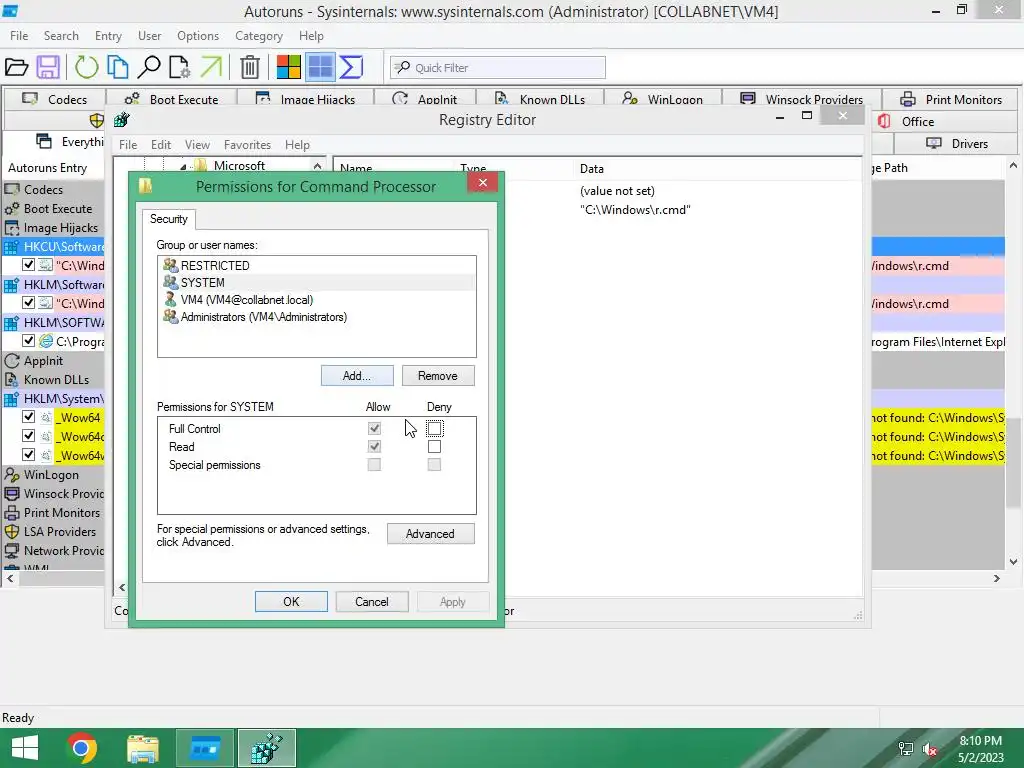Click Autoruns horizontal scroll right arrow

pos(997,579)
